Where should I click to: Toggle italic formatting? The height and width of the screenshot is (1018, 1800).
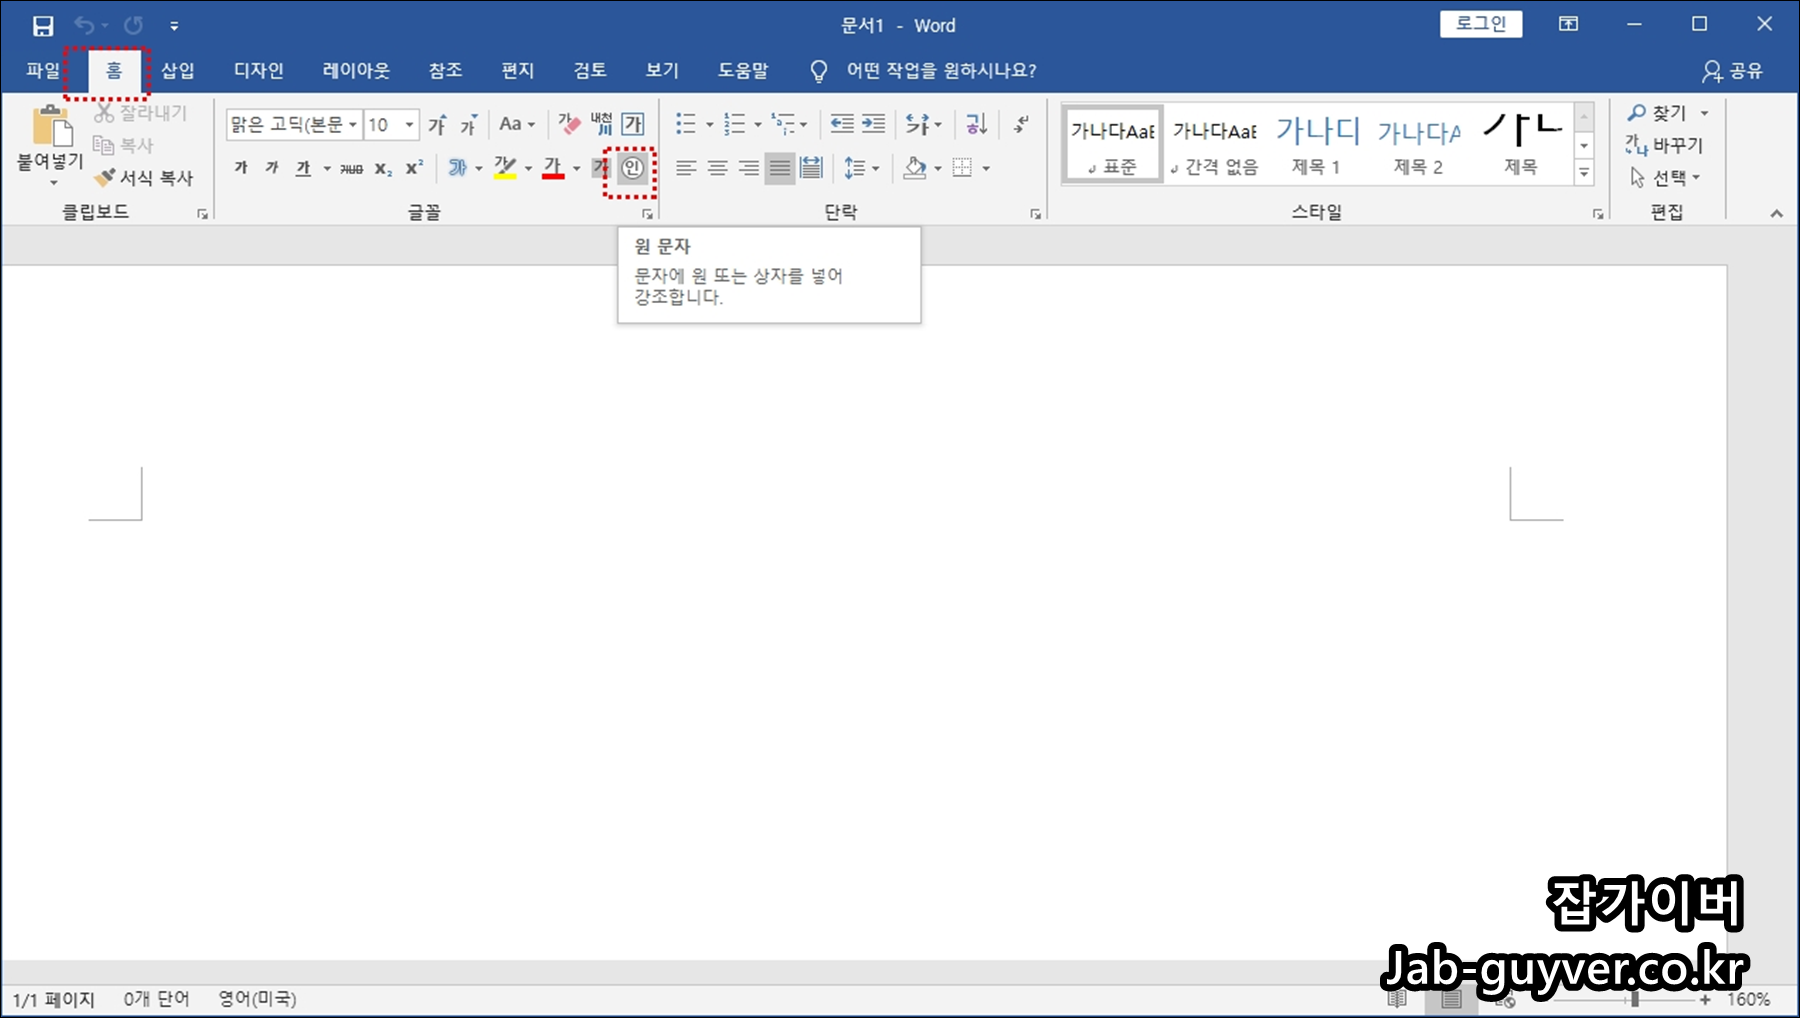270,168
